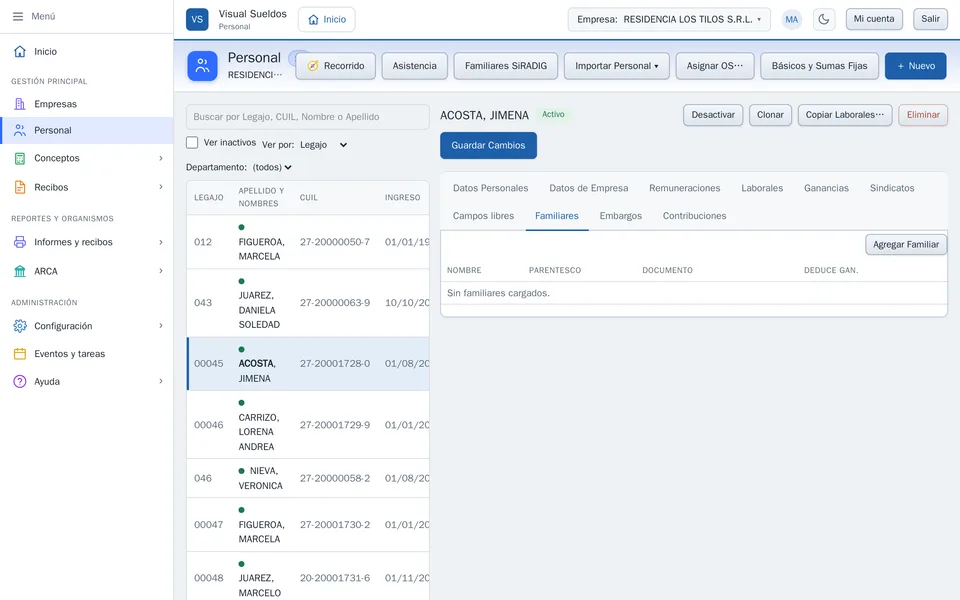Click the ARCA bank icon
The height and width of the screenshot is (600, 960).
pyautogui.click(x=20, y=271)
